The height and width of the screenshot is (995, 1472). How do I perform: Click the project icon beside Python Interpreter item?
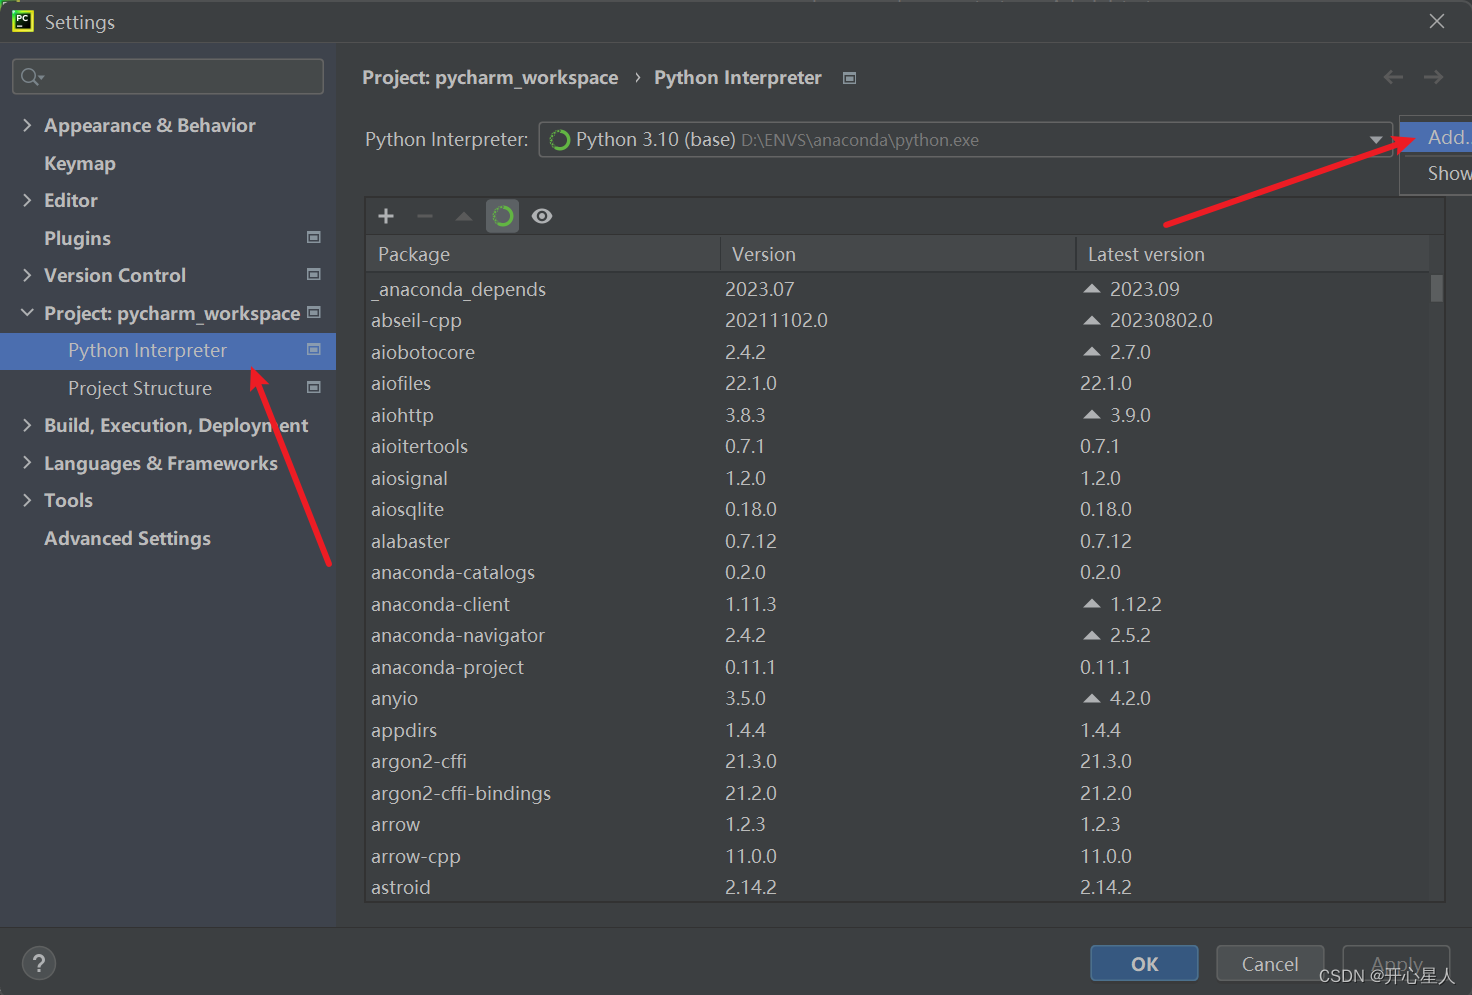coord(314,349)
